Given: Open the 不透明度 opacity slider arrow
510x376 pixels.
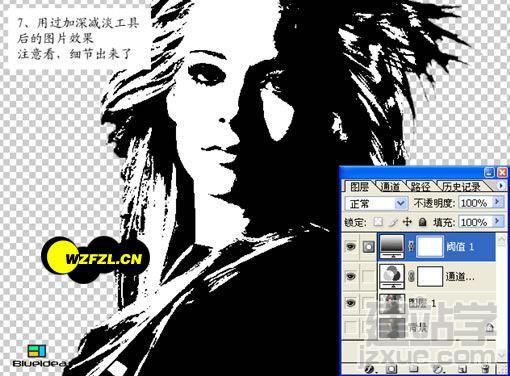Looking at the screenshot, I should tap(497, 202).
